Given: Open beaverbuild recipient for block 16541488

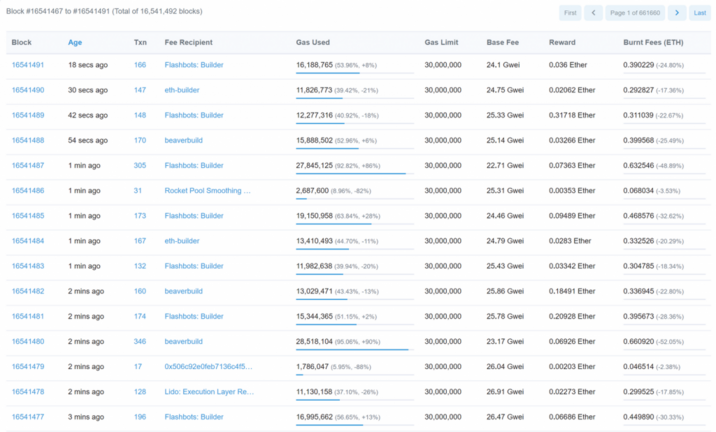Looking at the screenshot, I should pyautogui.click(x=184, y=140).
